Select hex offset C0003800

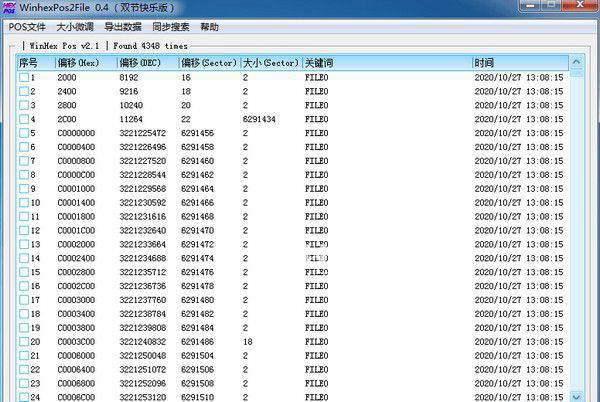tap(76, 328)
